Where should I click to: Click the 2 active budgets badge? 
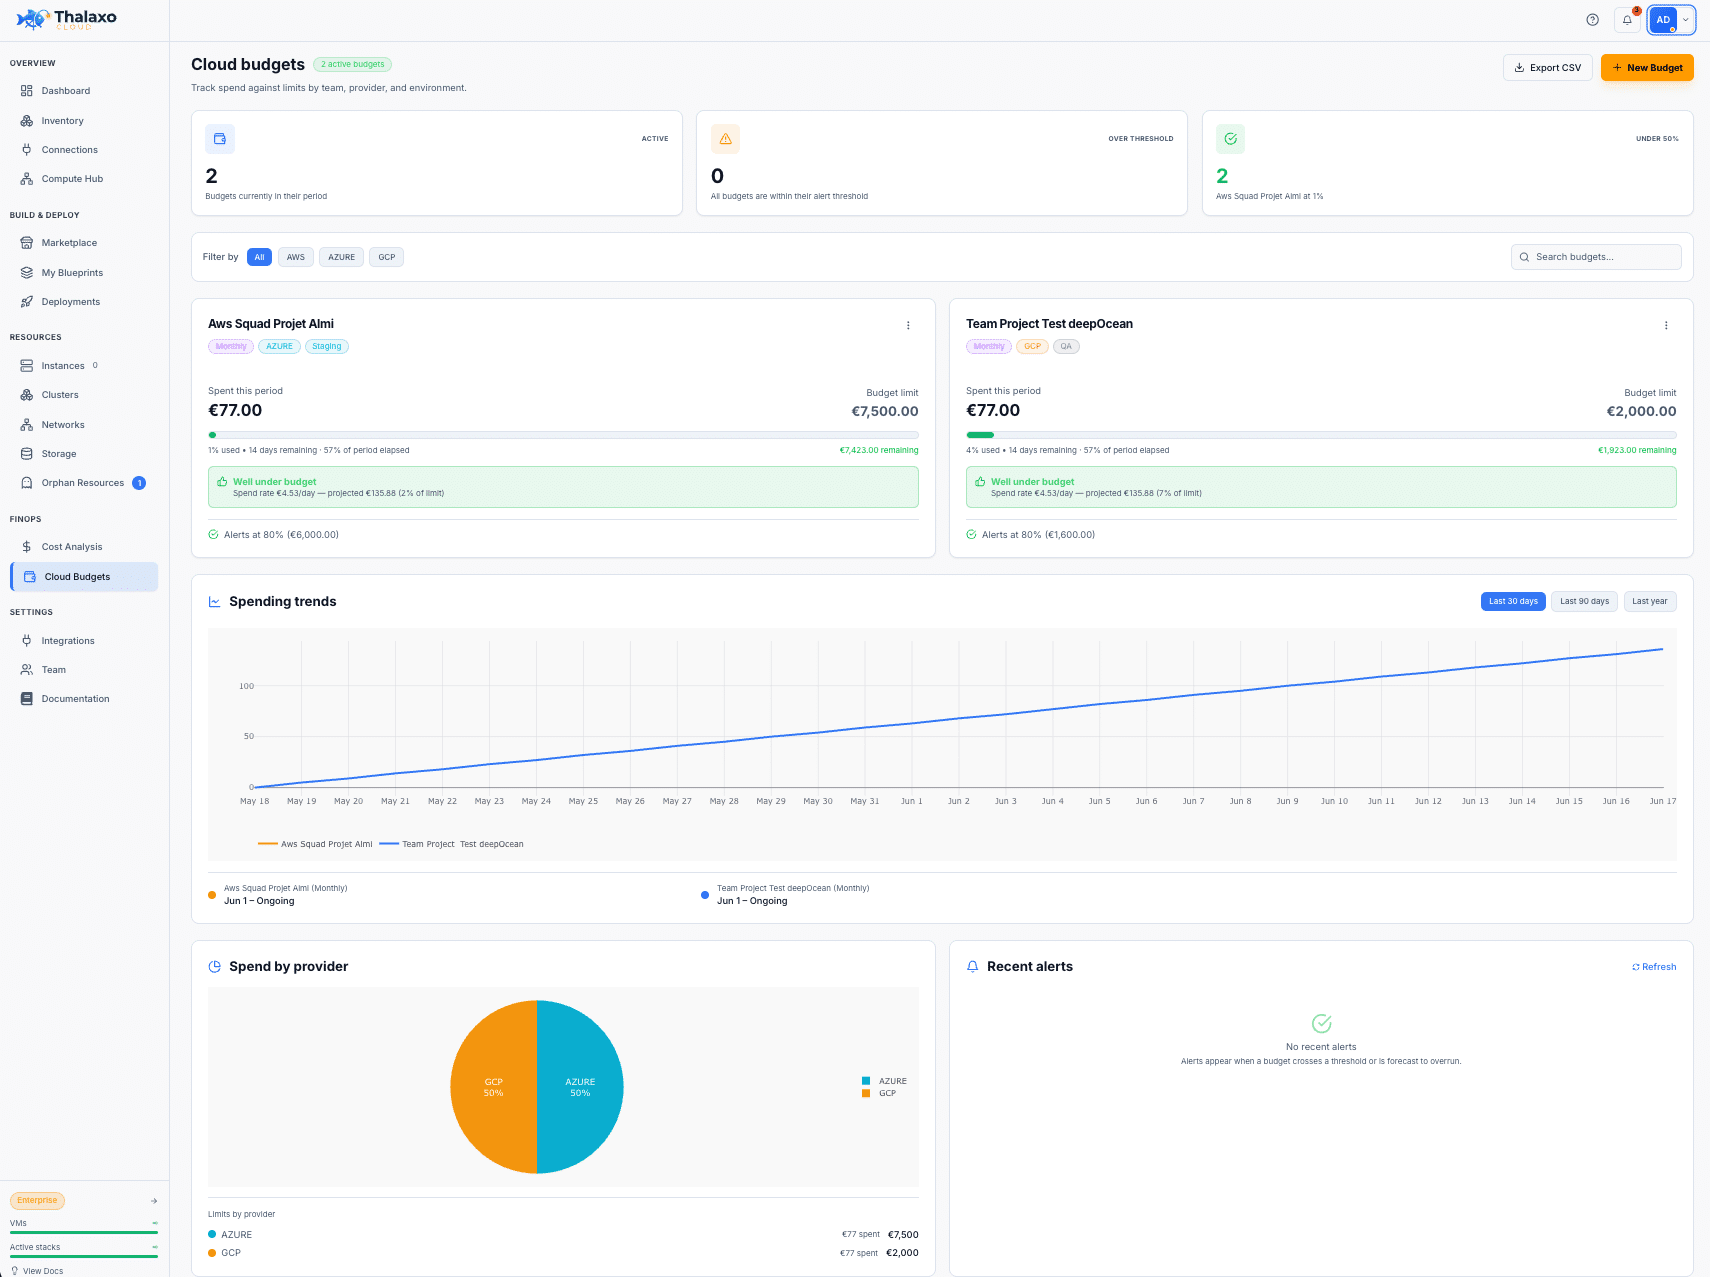point(353,64)
